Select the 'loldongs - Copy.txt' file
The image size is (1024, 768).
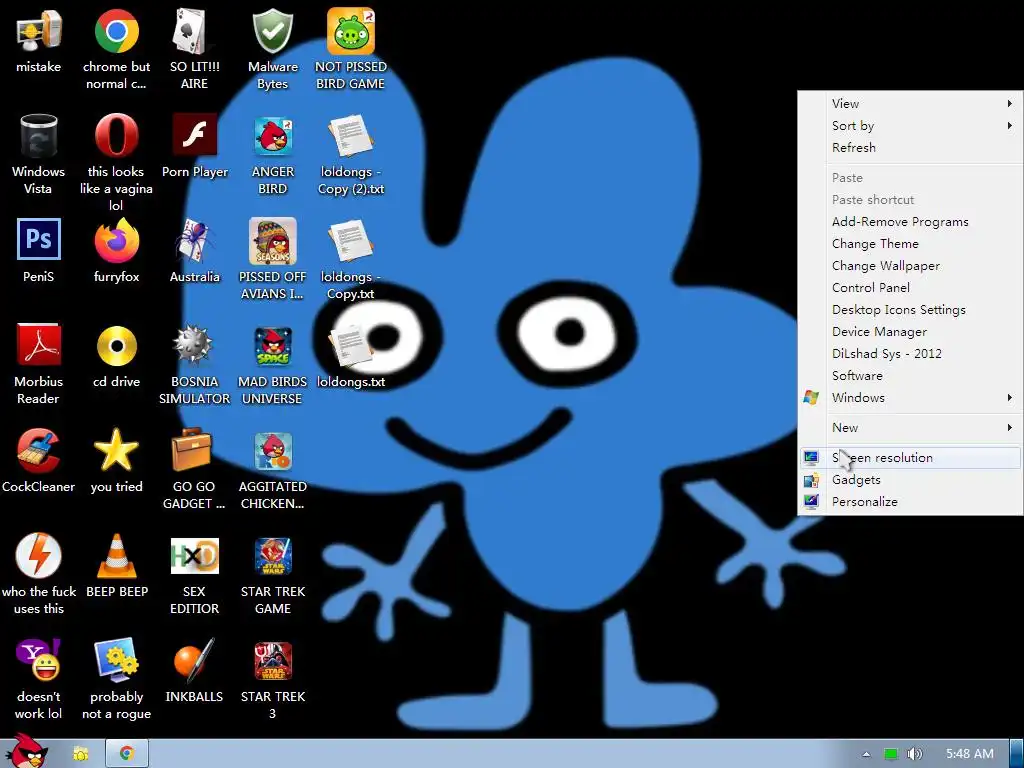(351, 240)
